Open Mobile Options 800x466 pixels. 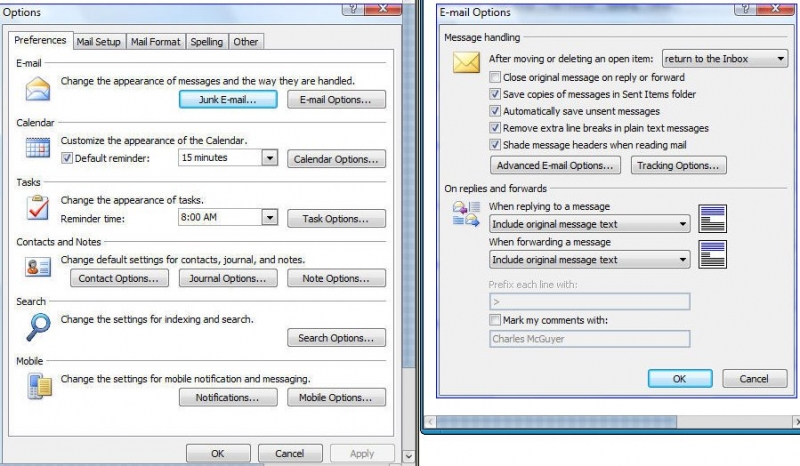point(336,398)
